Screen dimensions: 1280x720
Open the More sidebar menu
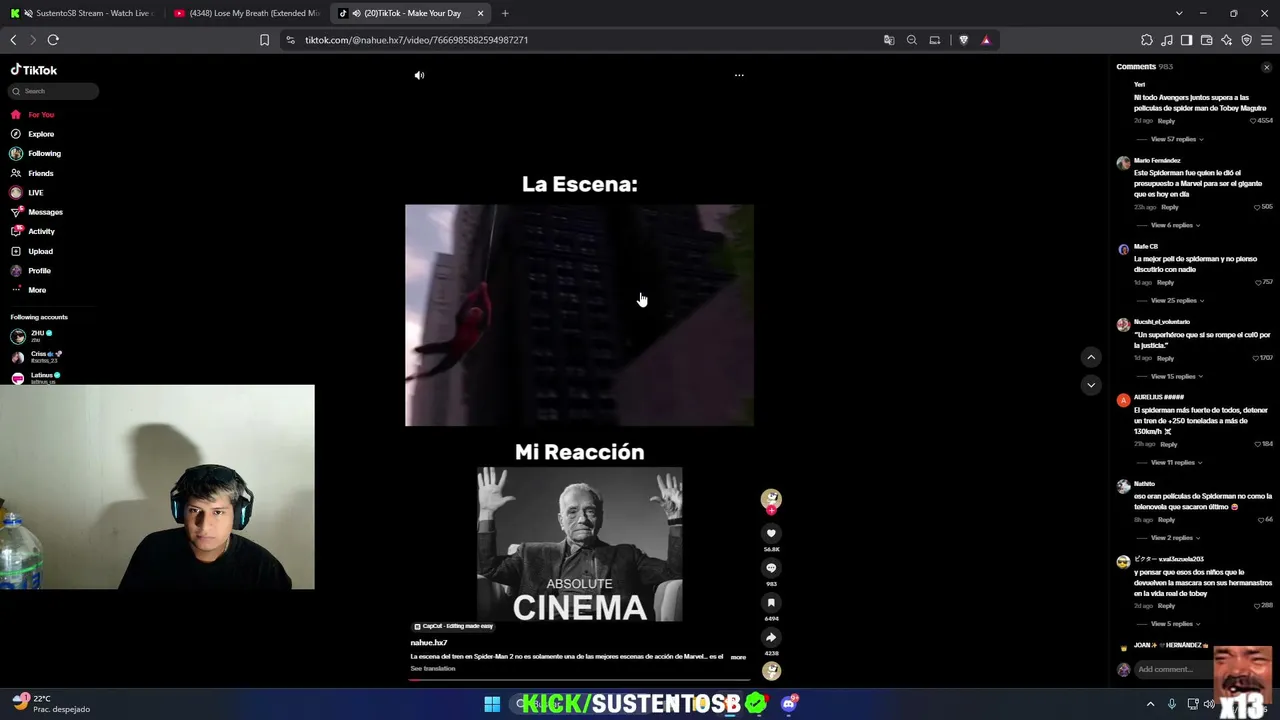point(37,290)
